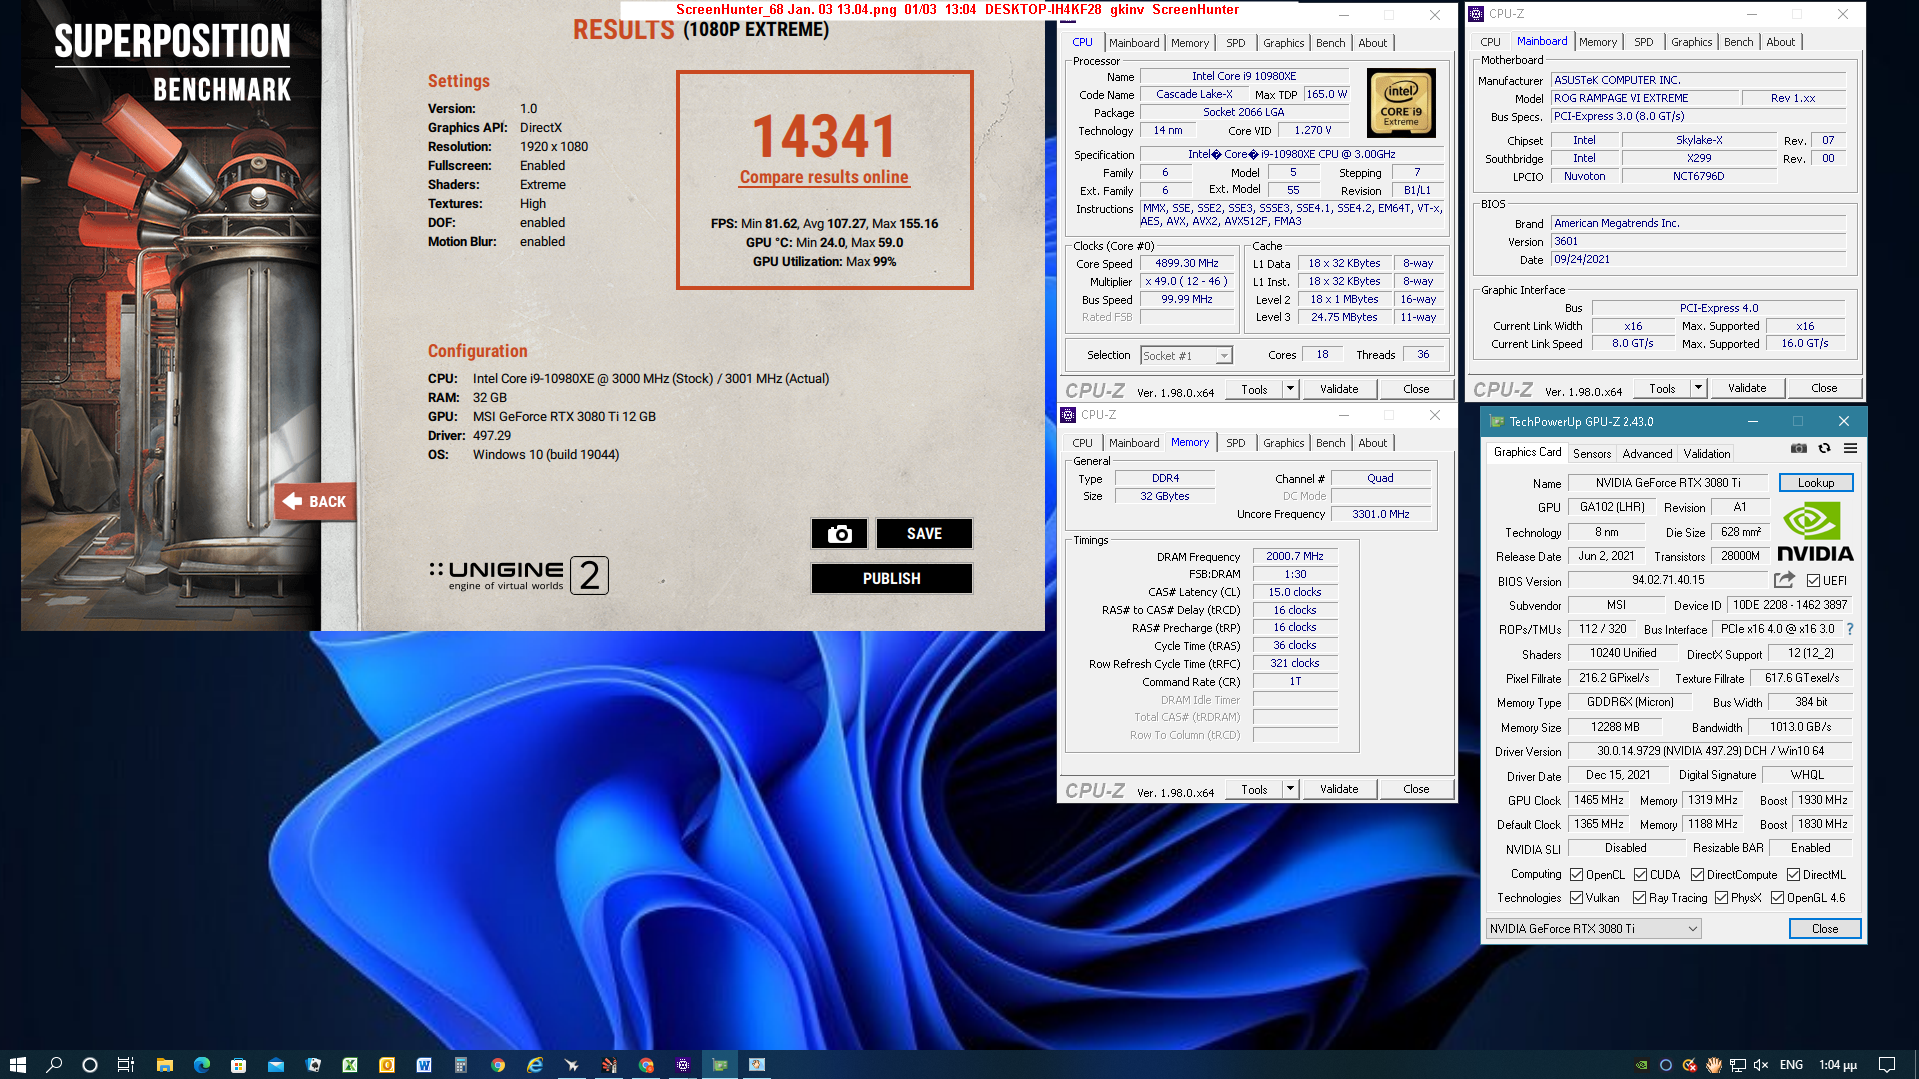Open the Mail app from the taskbar
Screen dimensions: 1919x1079
[275, 1065]
